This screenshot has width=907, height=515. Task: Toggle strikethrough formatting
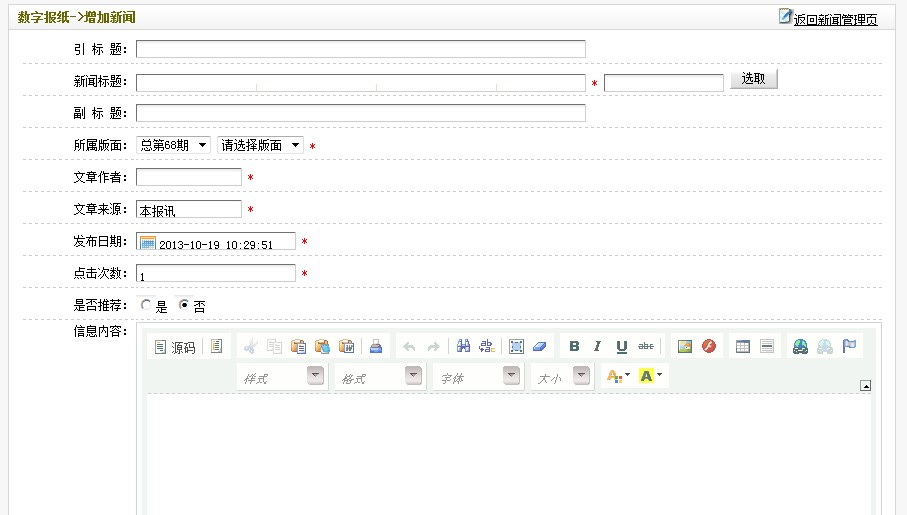click(646, 346)
